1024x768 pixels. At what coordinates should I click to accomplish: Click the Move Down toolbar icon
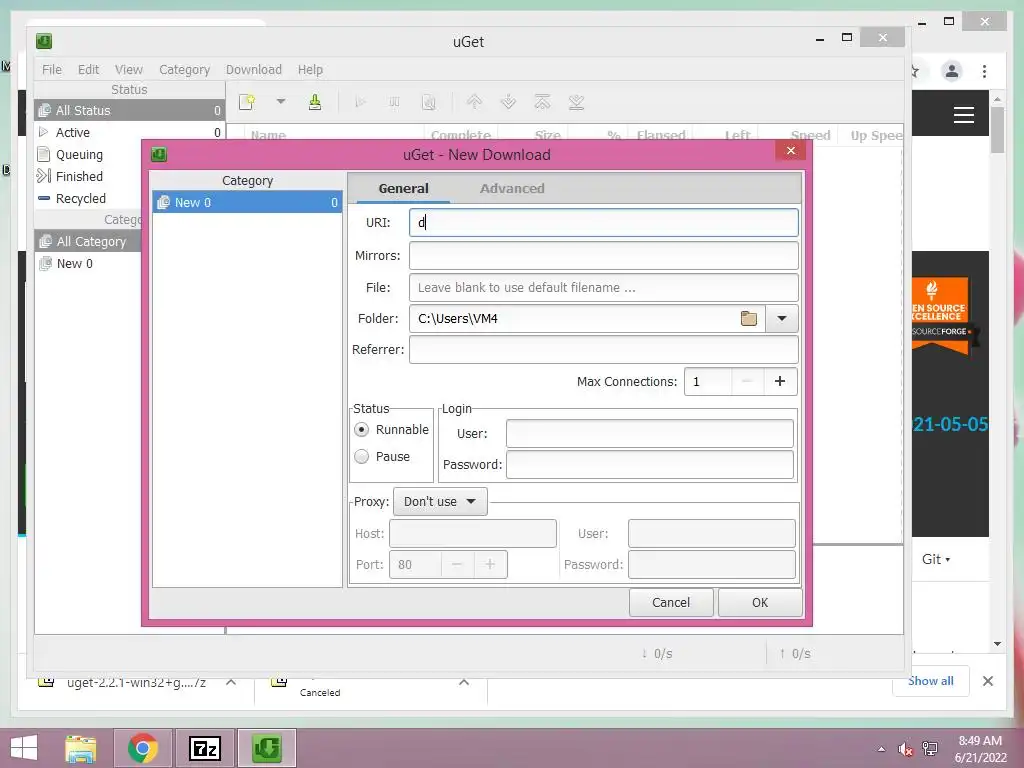[x=508, y=102]
